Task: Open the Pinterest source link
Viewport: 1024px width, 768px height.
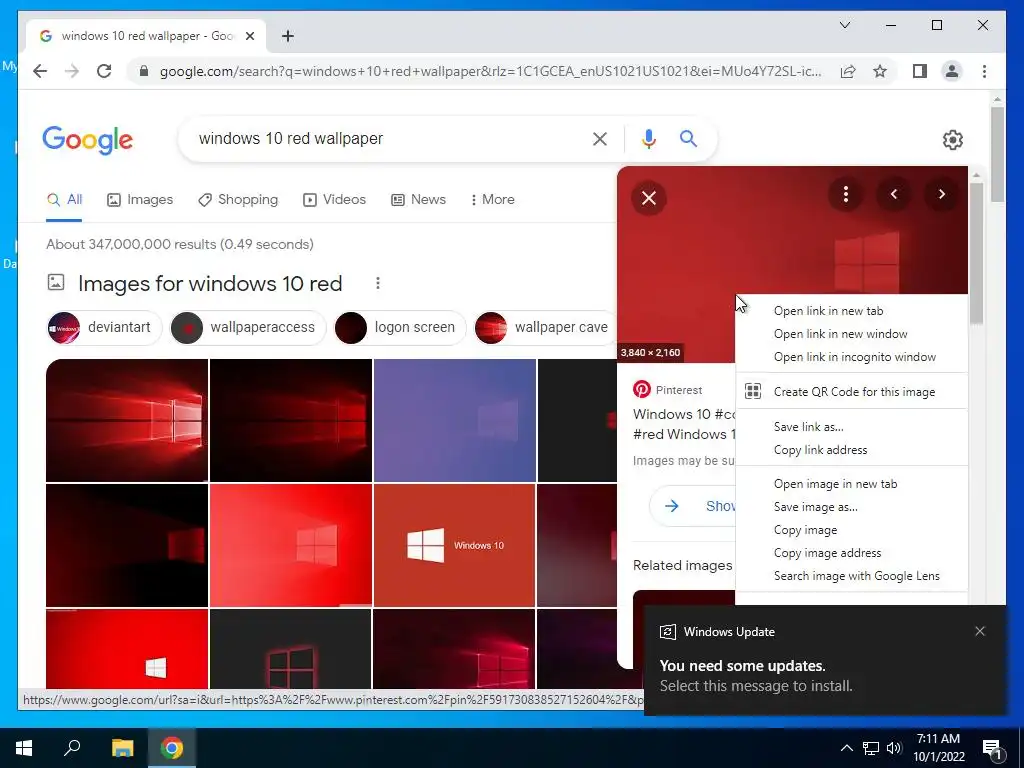Action: (x=668, y=390)
